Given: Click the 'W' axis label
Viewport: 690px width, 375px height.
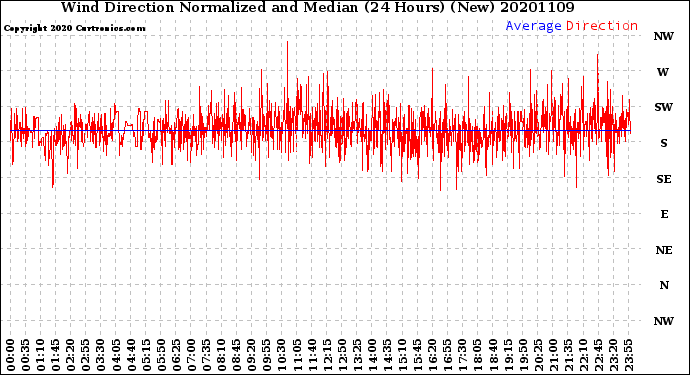Looking at the screenshot, I should (x=663, y=72).
